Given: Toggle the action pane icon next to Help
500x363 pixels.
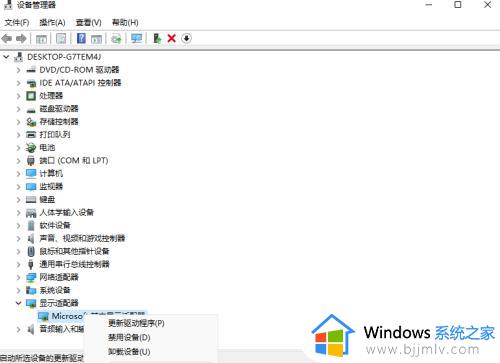Looking at the screenshot, I should 96,39.
